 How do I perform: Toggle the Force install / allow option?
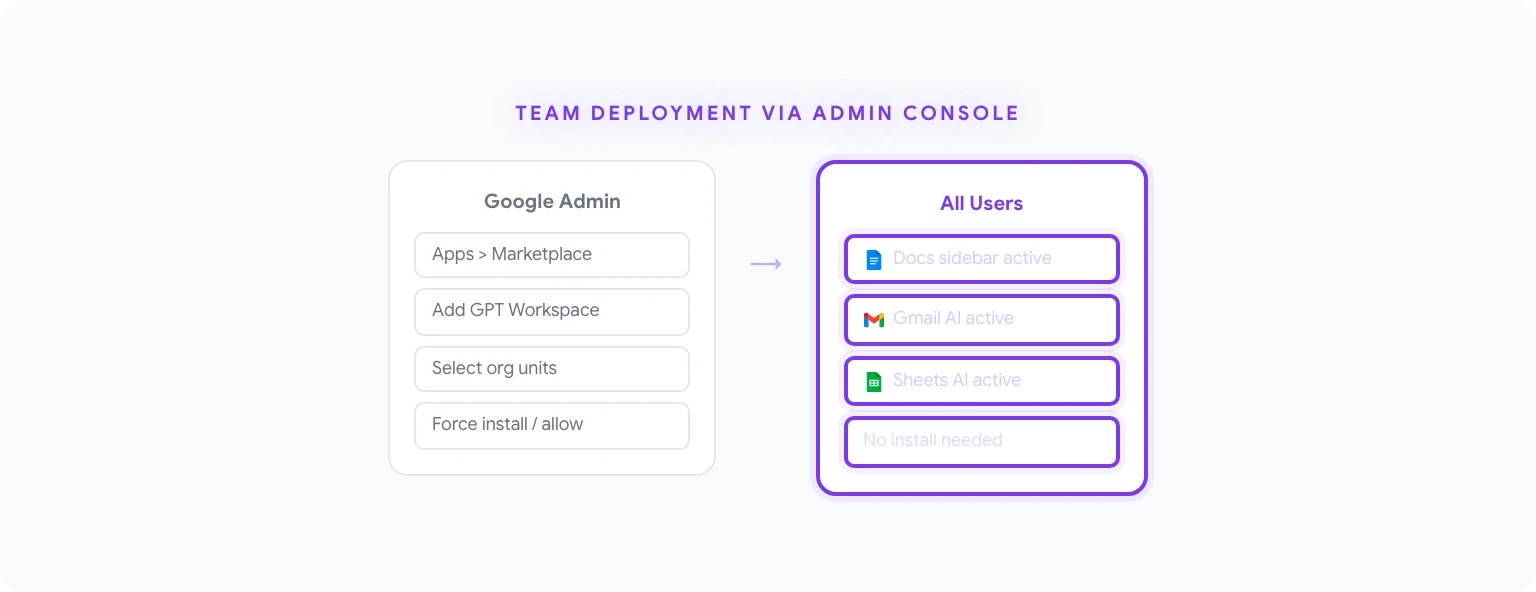click(x=551, y=425)
